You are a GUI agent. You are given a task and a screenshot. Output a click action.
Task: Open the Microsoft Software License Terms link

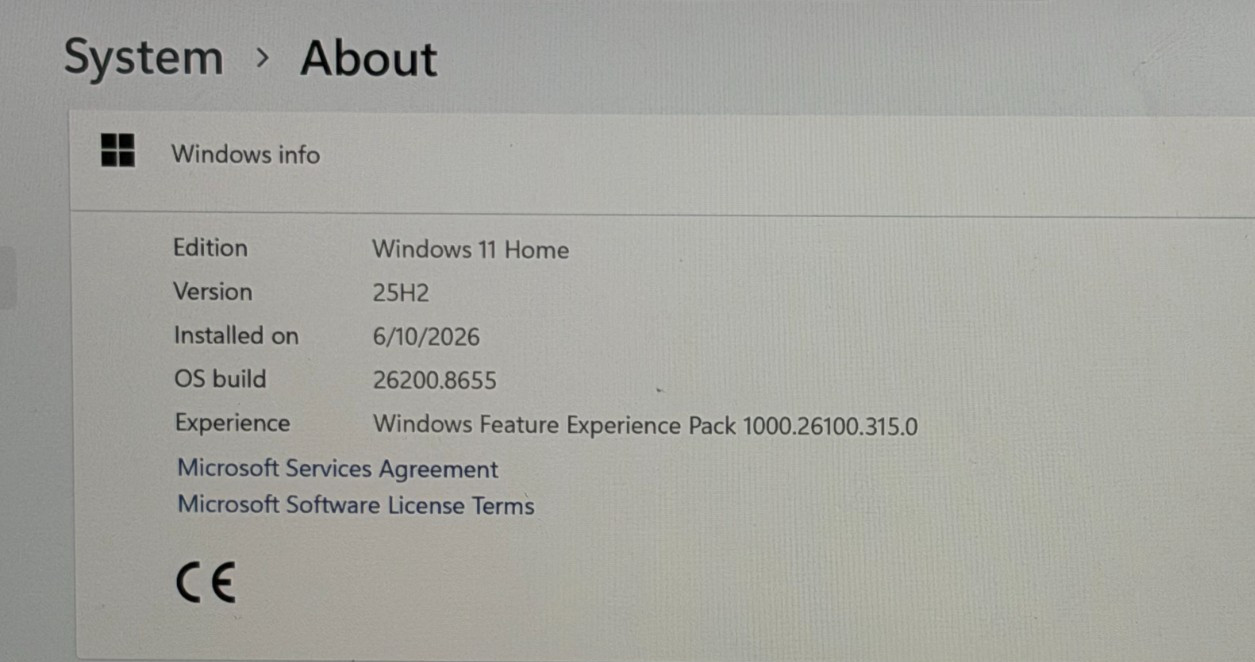[356, 505]
